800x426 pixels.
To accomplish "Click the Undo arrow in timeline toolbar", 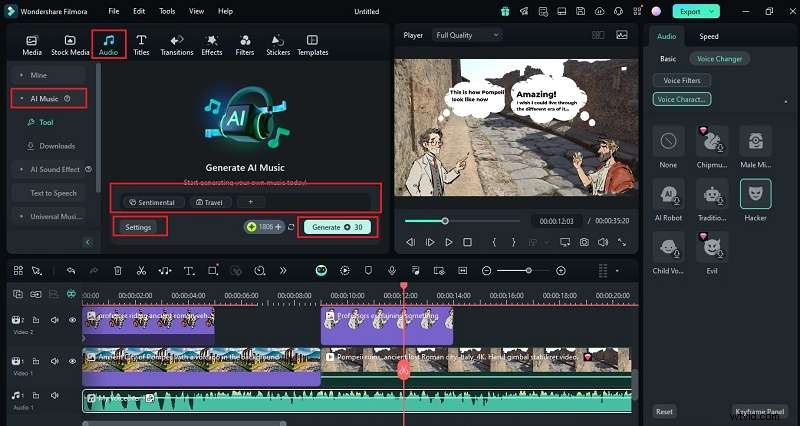I will click(71, 271).
